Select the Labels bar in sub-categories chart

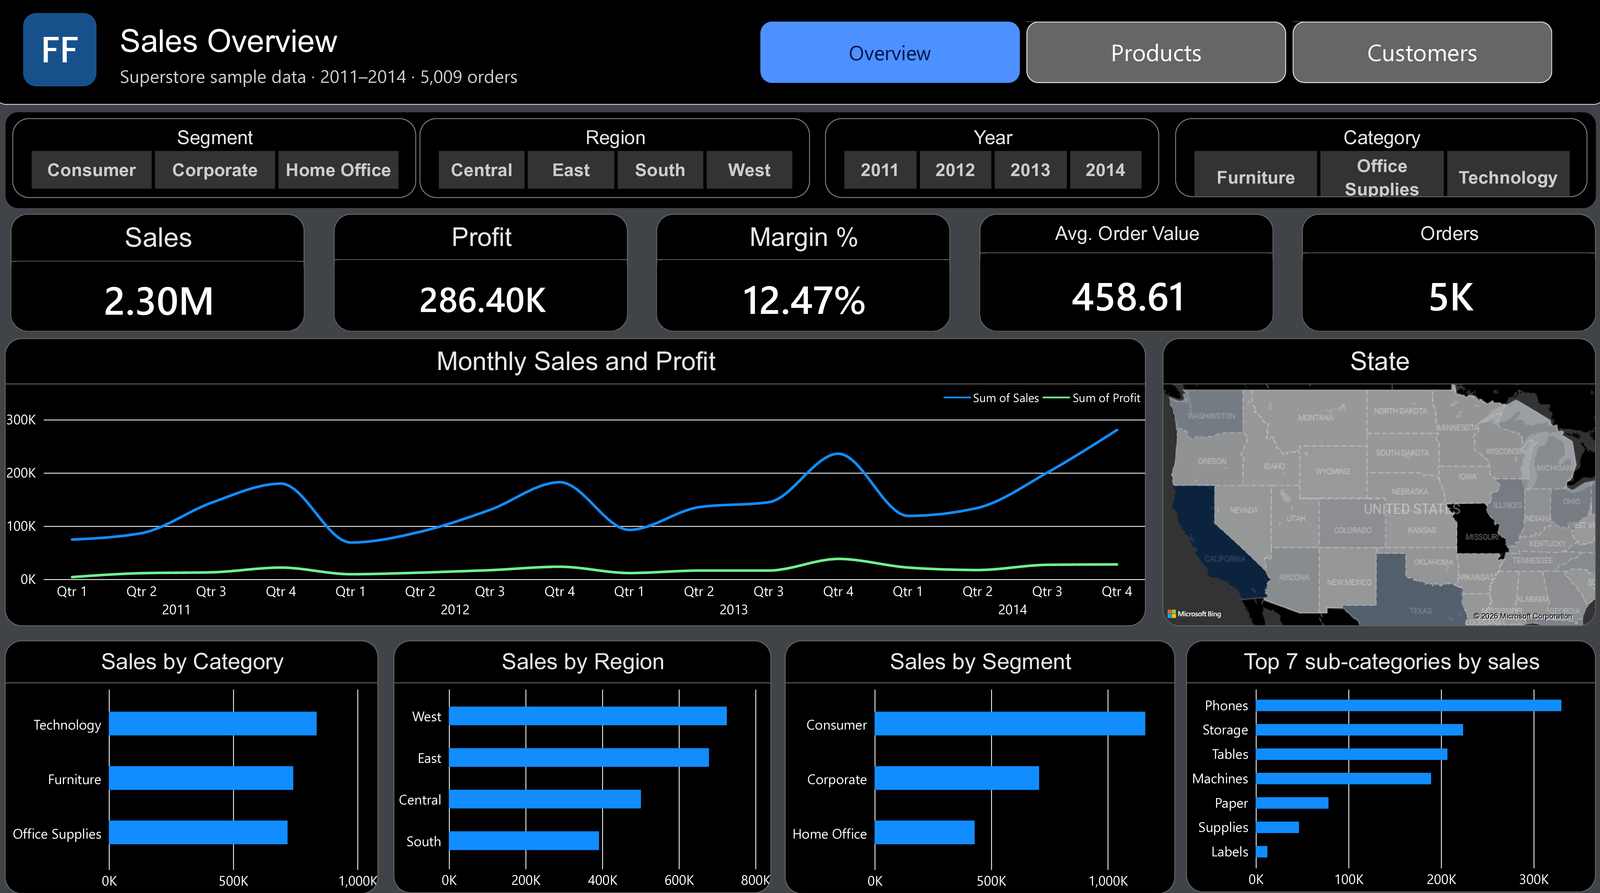coord(1262,852)
